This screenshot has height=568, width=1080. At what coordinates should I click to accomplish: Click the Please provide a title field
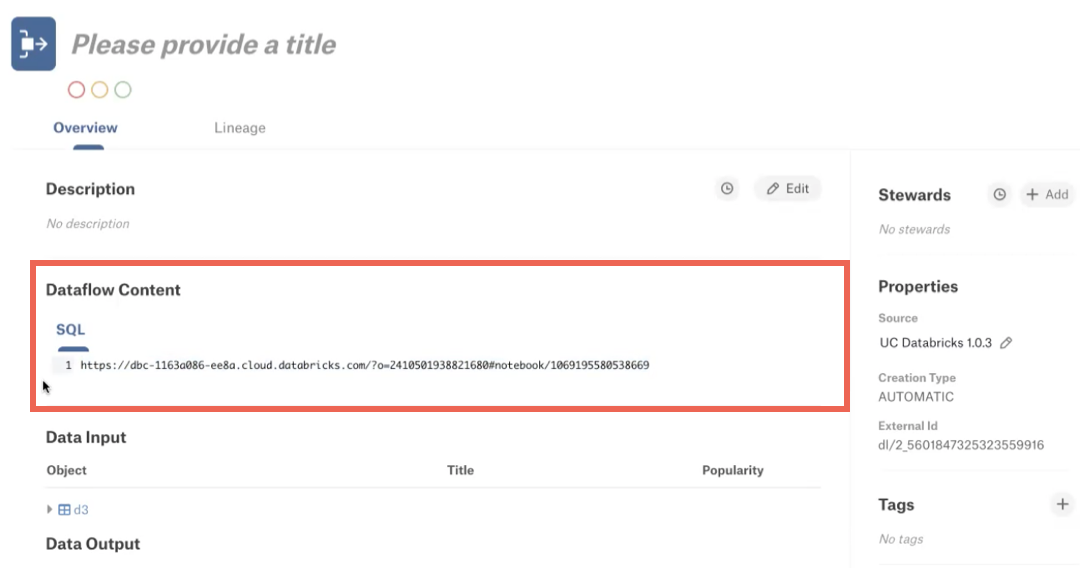click(204, 45)
